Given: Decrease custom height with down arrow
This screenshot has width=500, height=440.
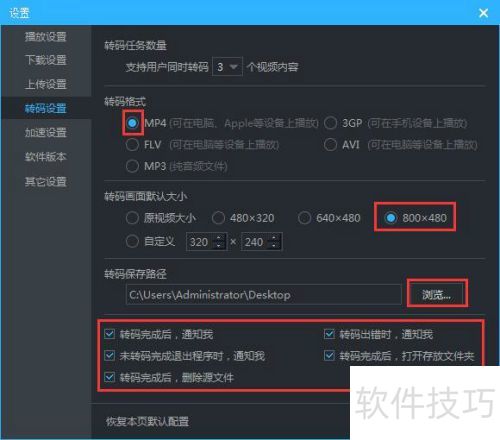Looking at the screenshot, I should click(x=274, y=246).
